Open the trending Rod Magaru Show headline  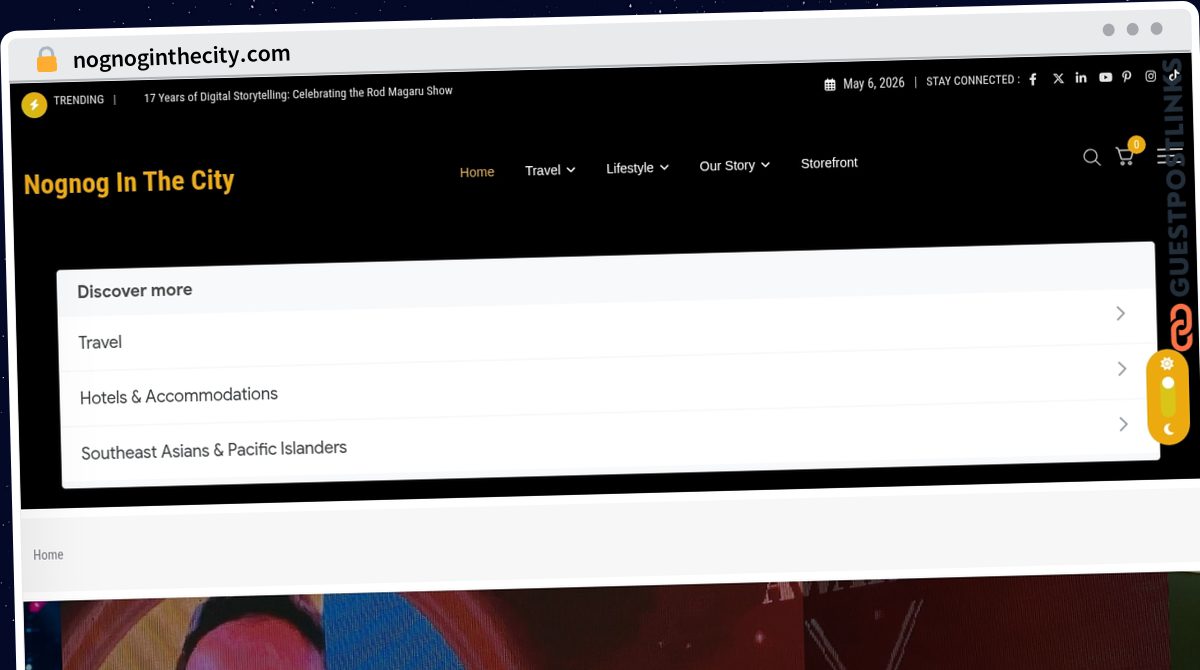pos(298,95)
